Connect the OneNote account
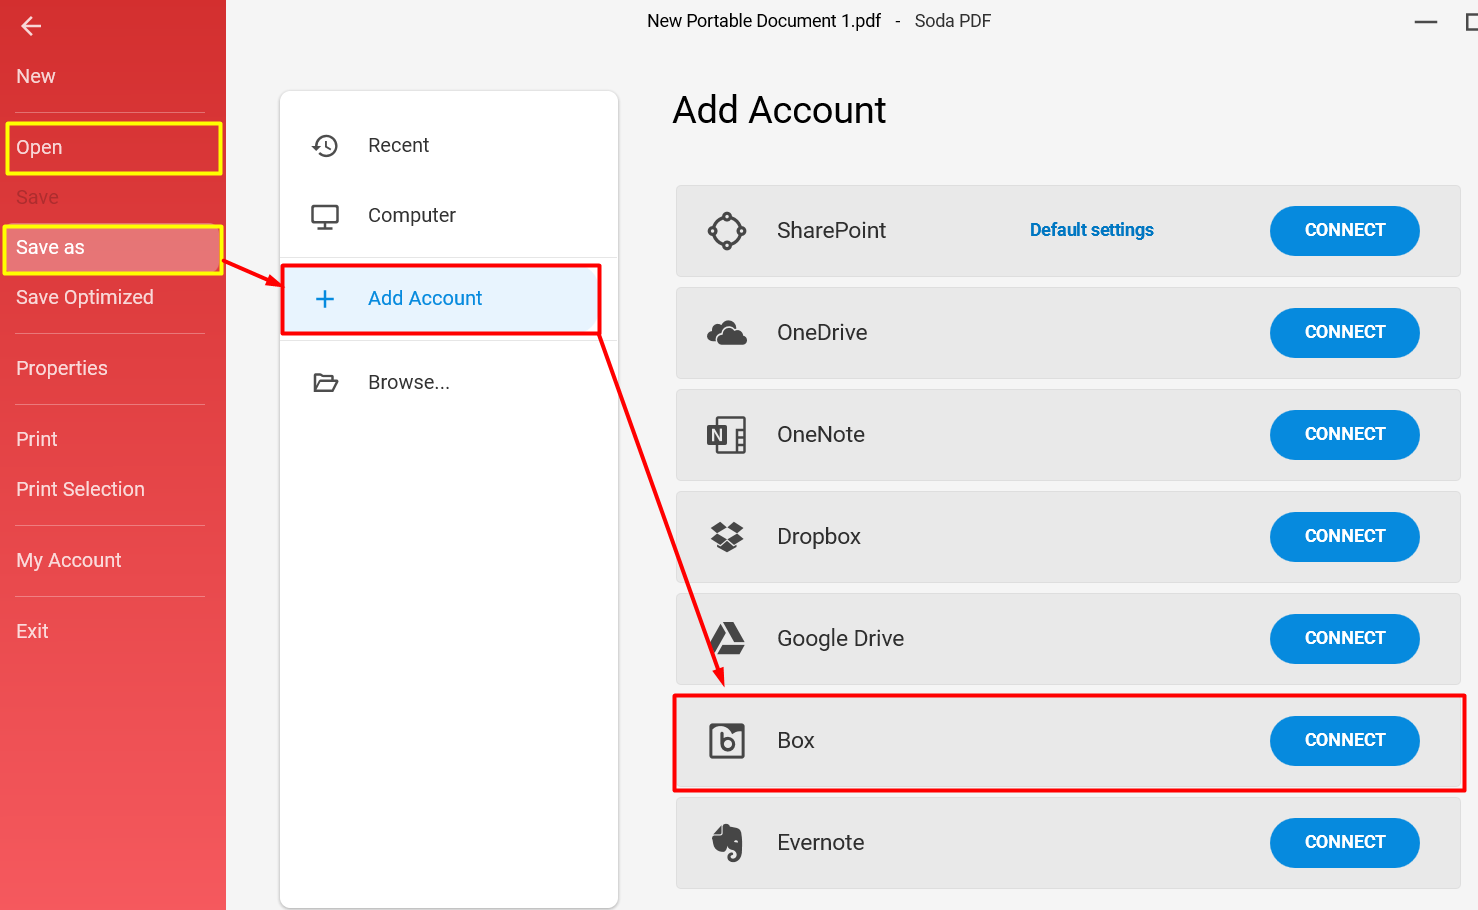The height and width of the screenshot is (910, 1478). tap(1345, 435)
